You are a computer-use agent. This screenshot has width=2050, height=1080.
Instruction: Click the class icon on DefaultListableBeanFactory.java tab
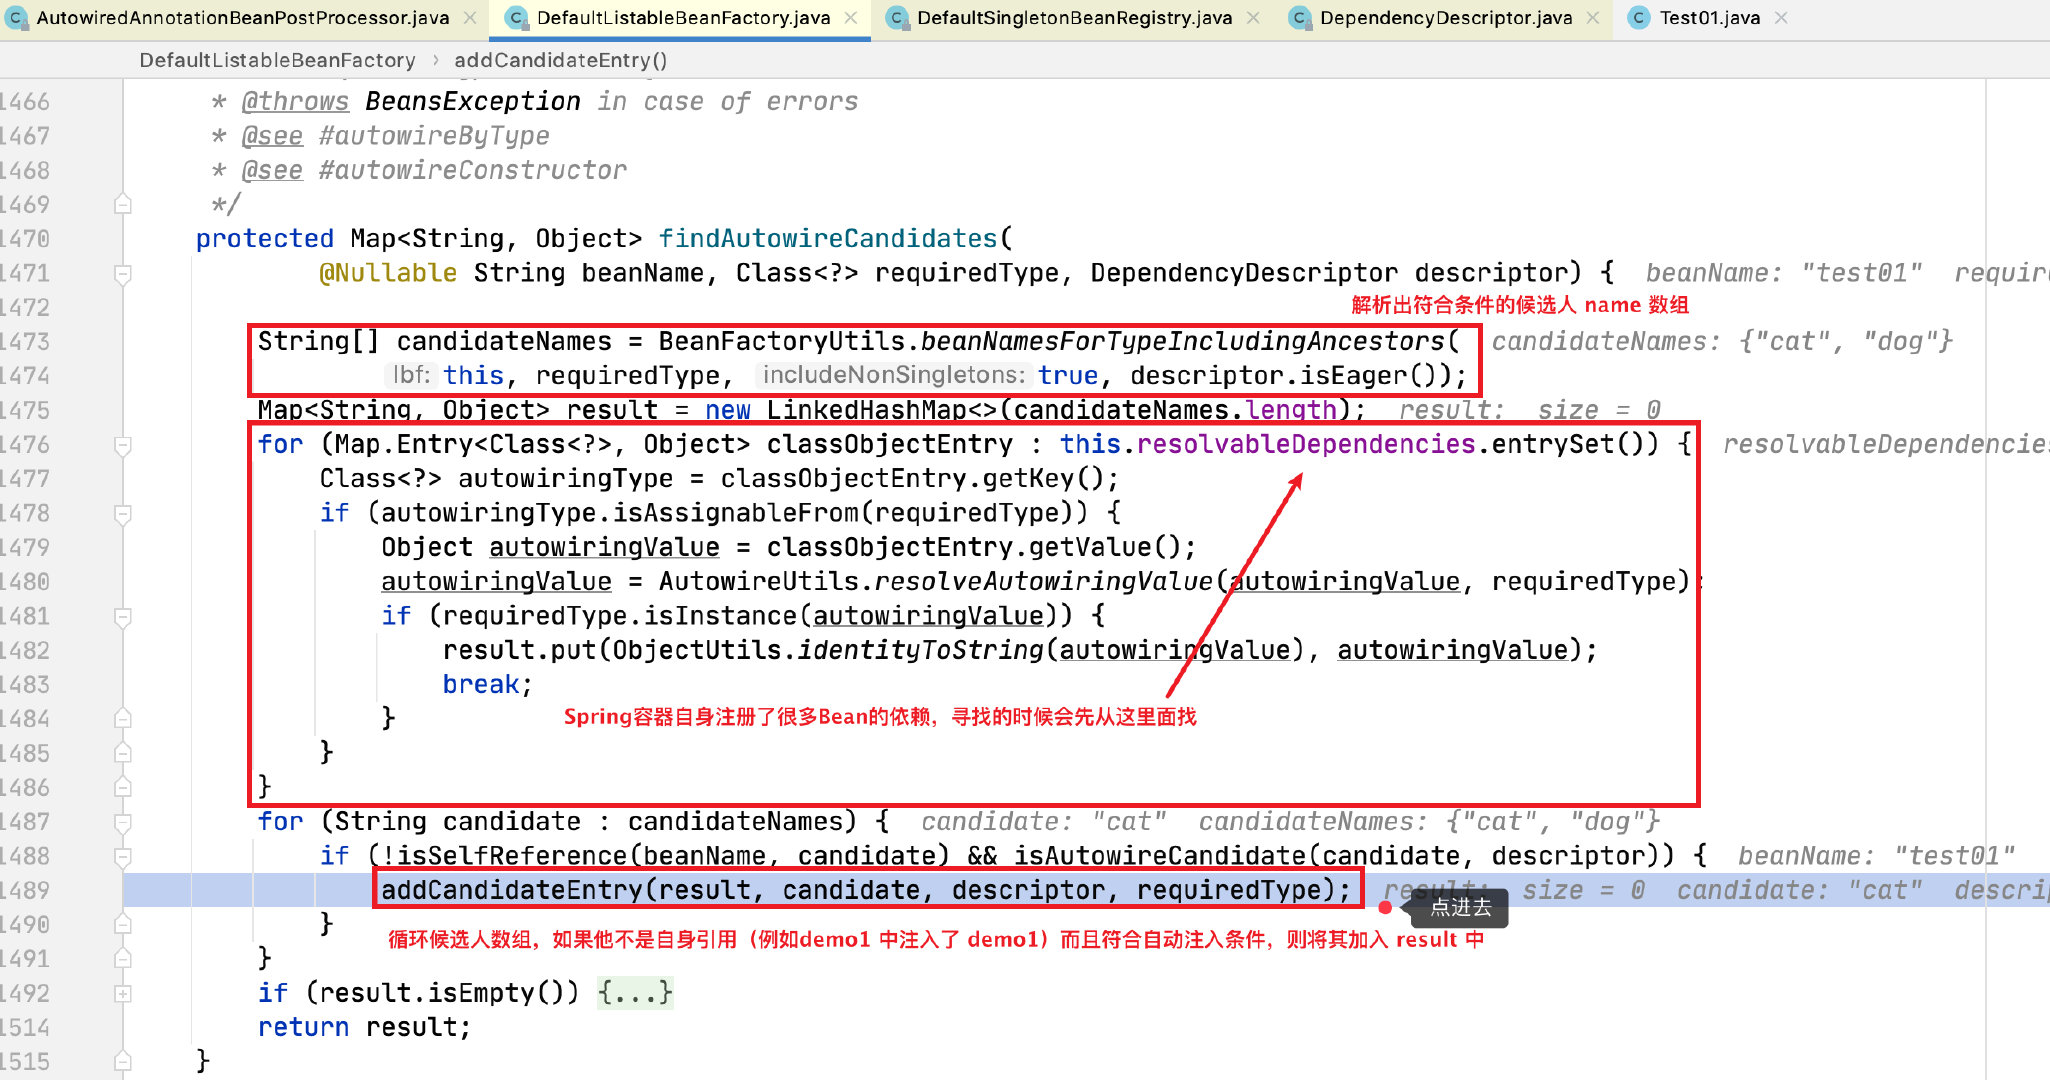pos(516,18)
